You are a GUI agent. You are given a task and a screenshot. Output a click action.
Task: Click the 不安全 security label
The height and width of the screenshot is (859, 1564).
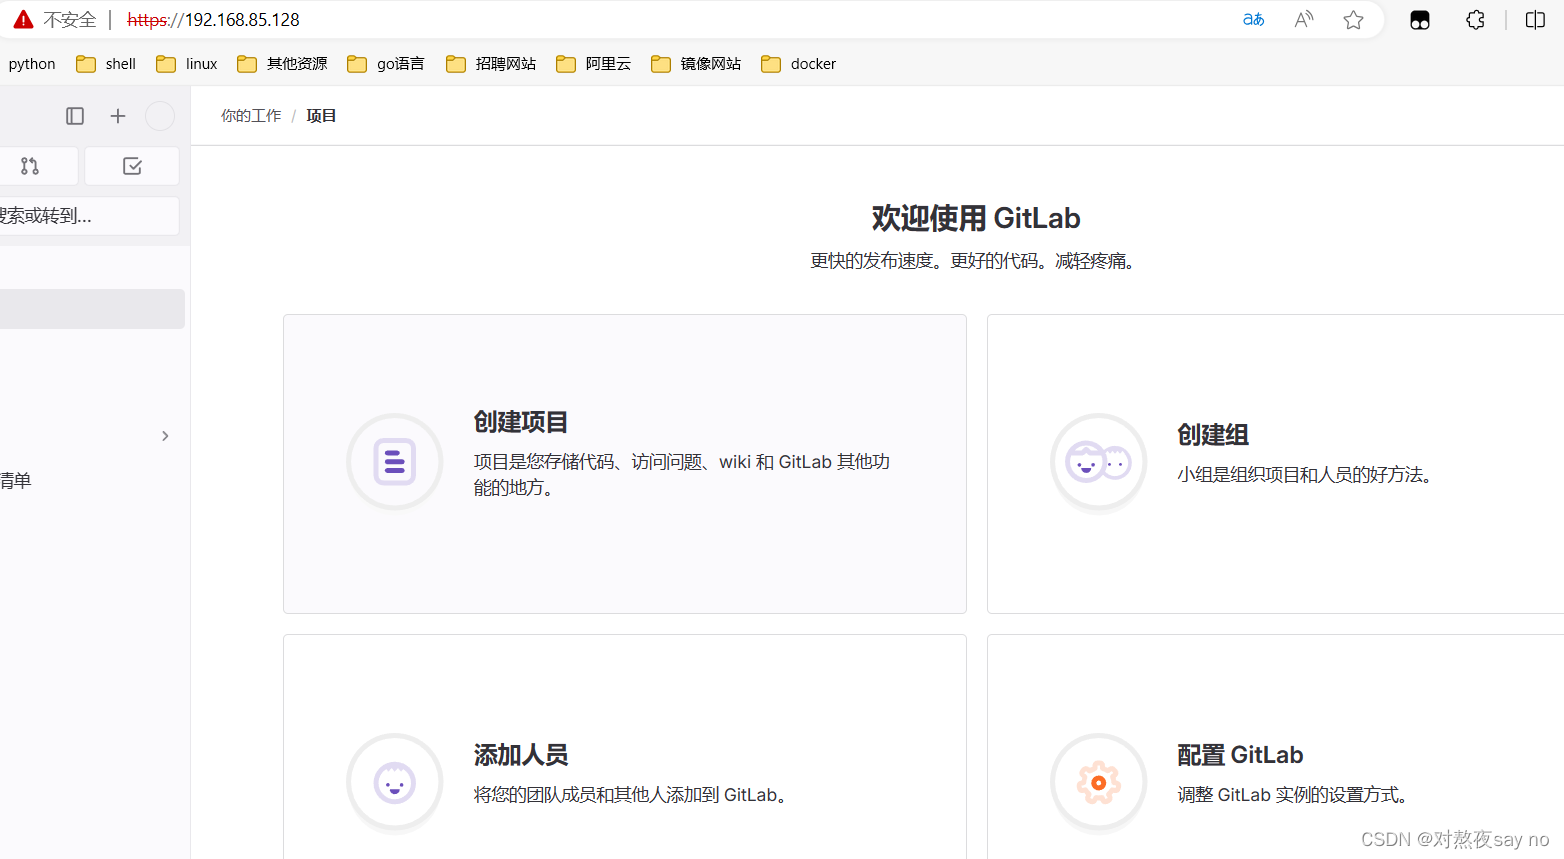(x=69, y=20)
